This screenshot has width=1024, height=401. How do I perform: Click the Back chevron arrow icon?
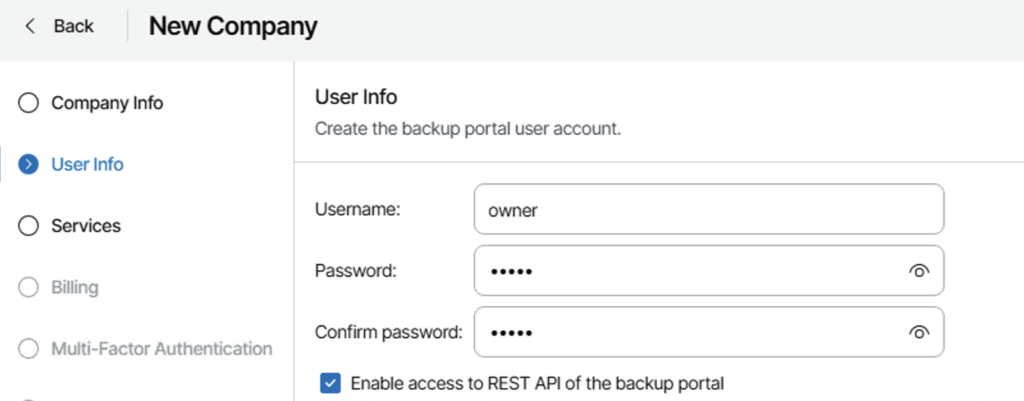point(30,26)
